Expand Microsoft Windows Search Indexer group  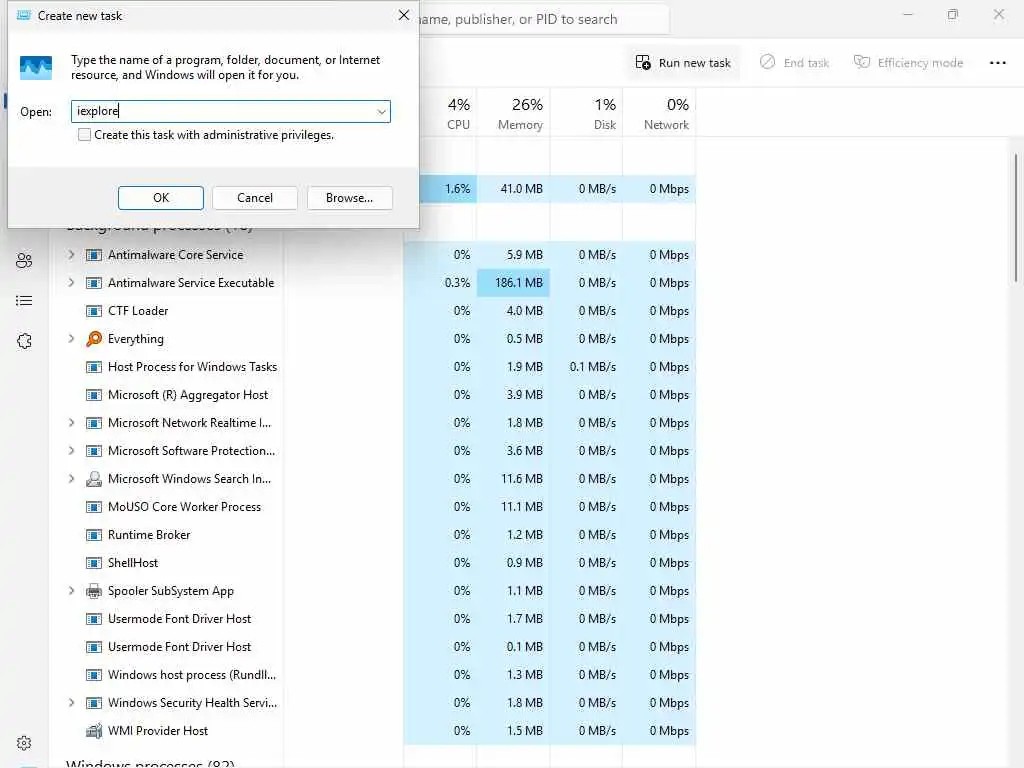tap(71, 479)
